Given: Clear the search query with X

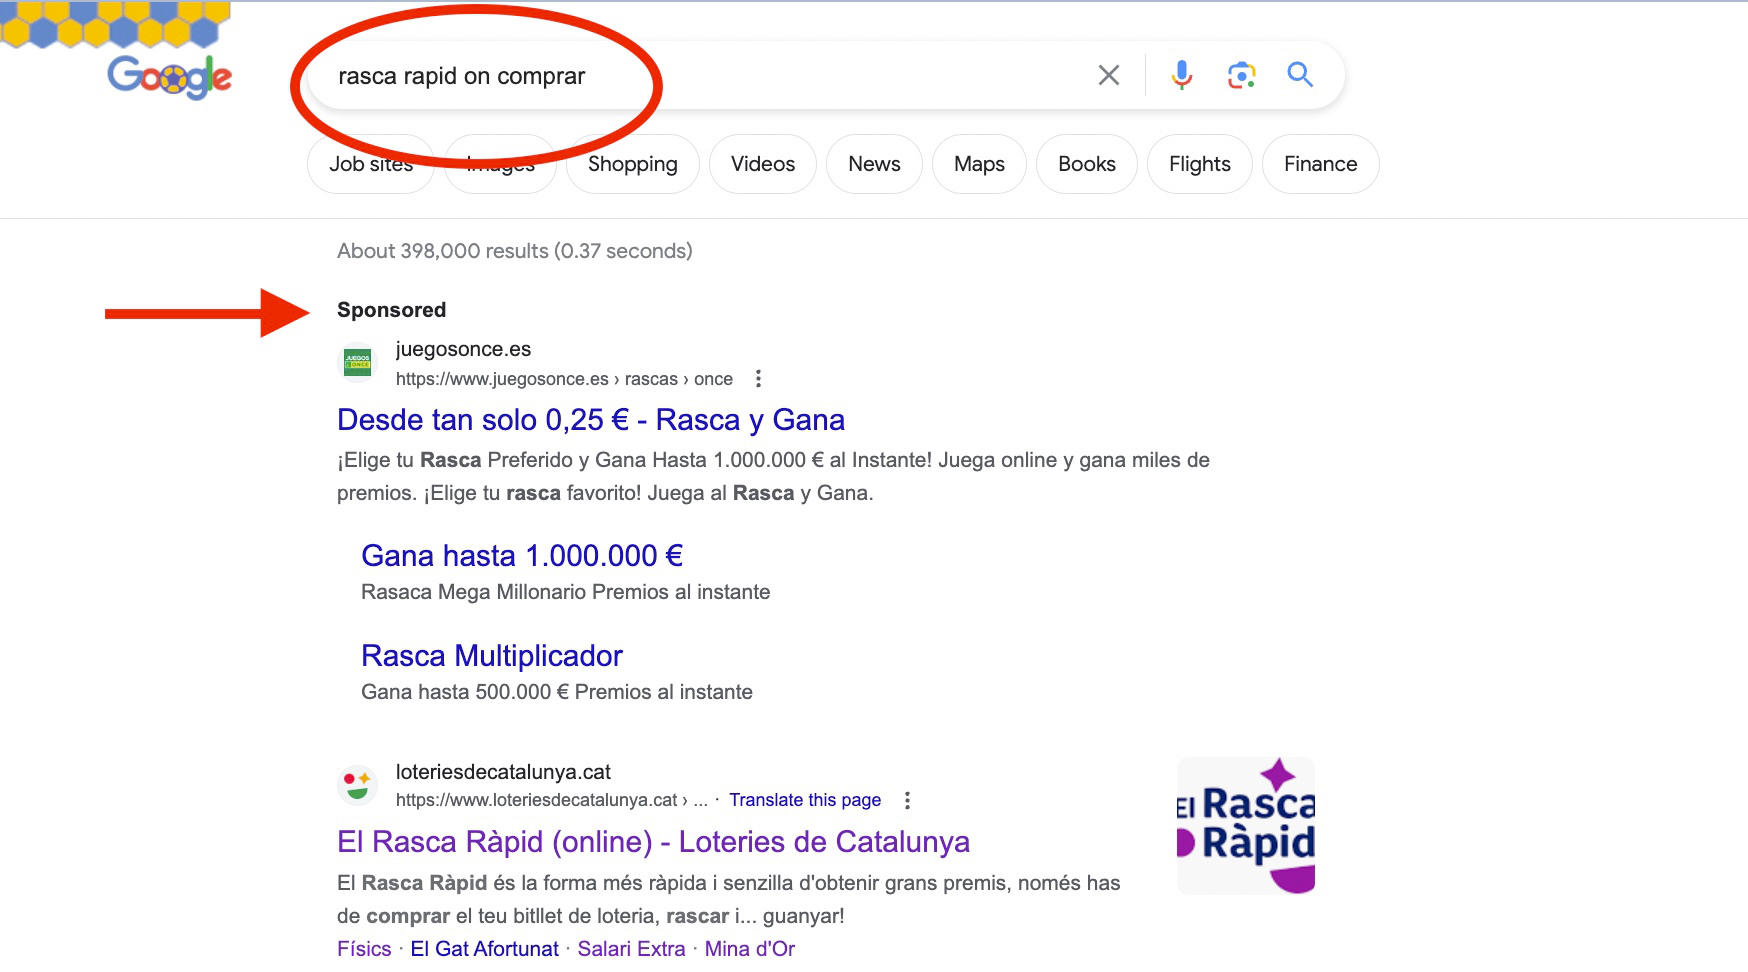Looking at the screenshot, I should 1108,75.
